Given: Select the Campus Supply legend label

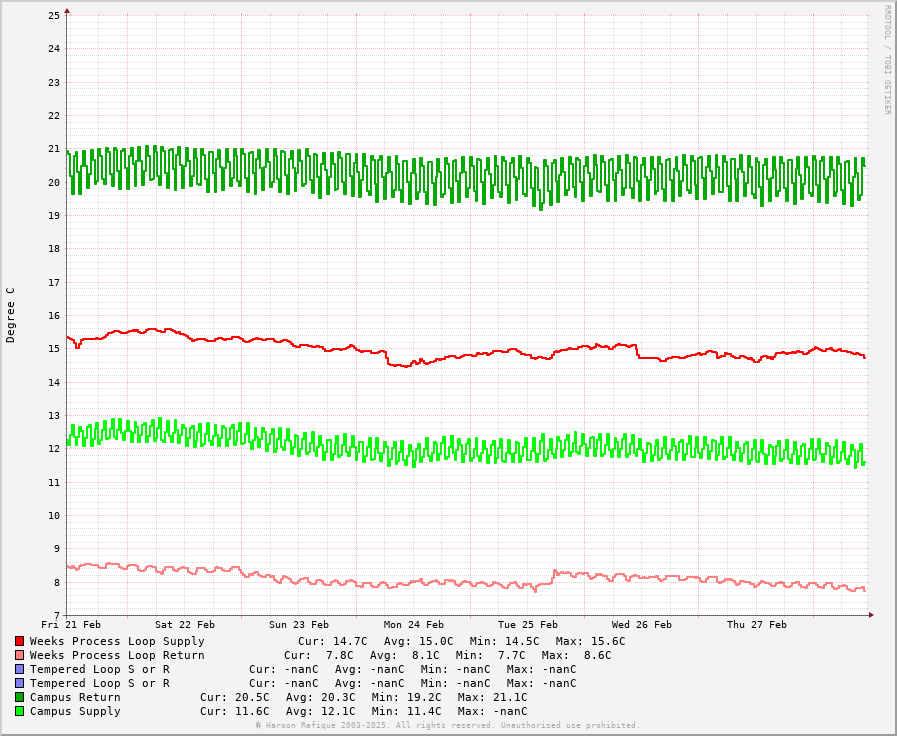Looking at the screenshot, I should (75, 711).
